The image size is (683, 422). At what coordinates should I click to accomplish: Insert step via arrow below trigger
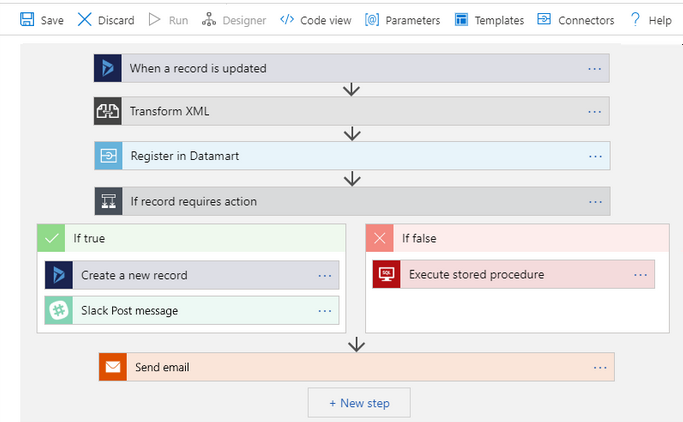(x=351, y=90)
